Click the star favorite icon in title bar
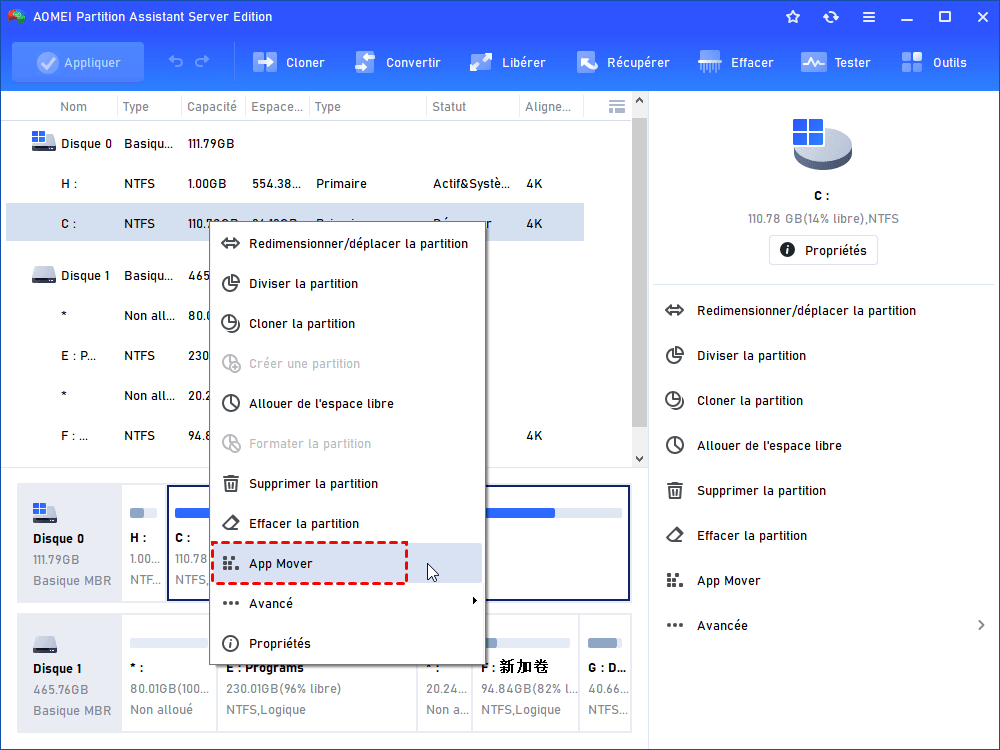Screen dimensions: 1000x750 pos(793,17)
